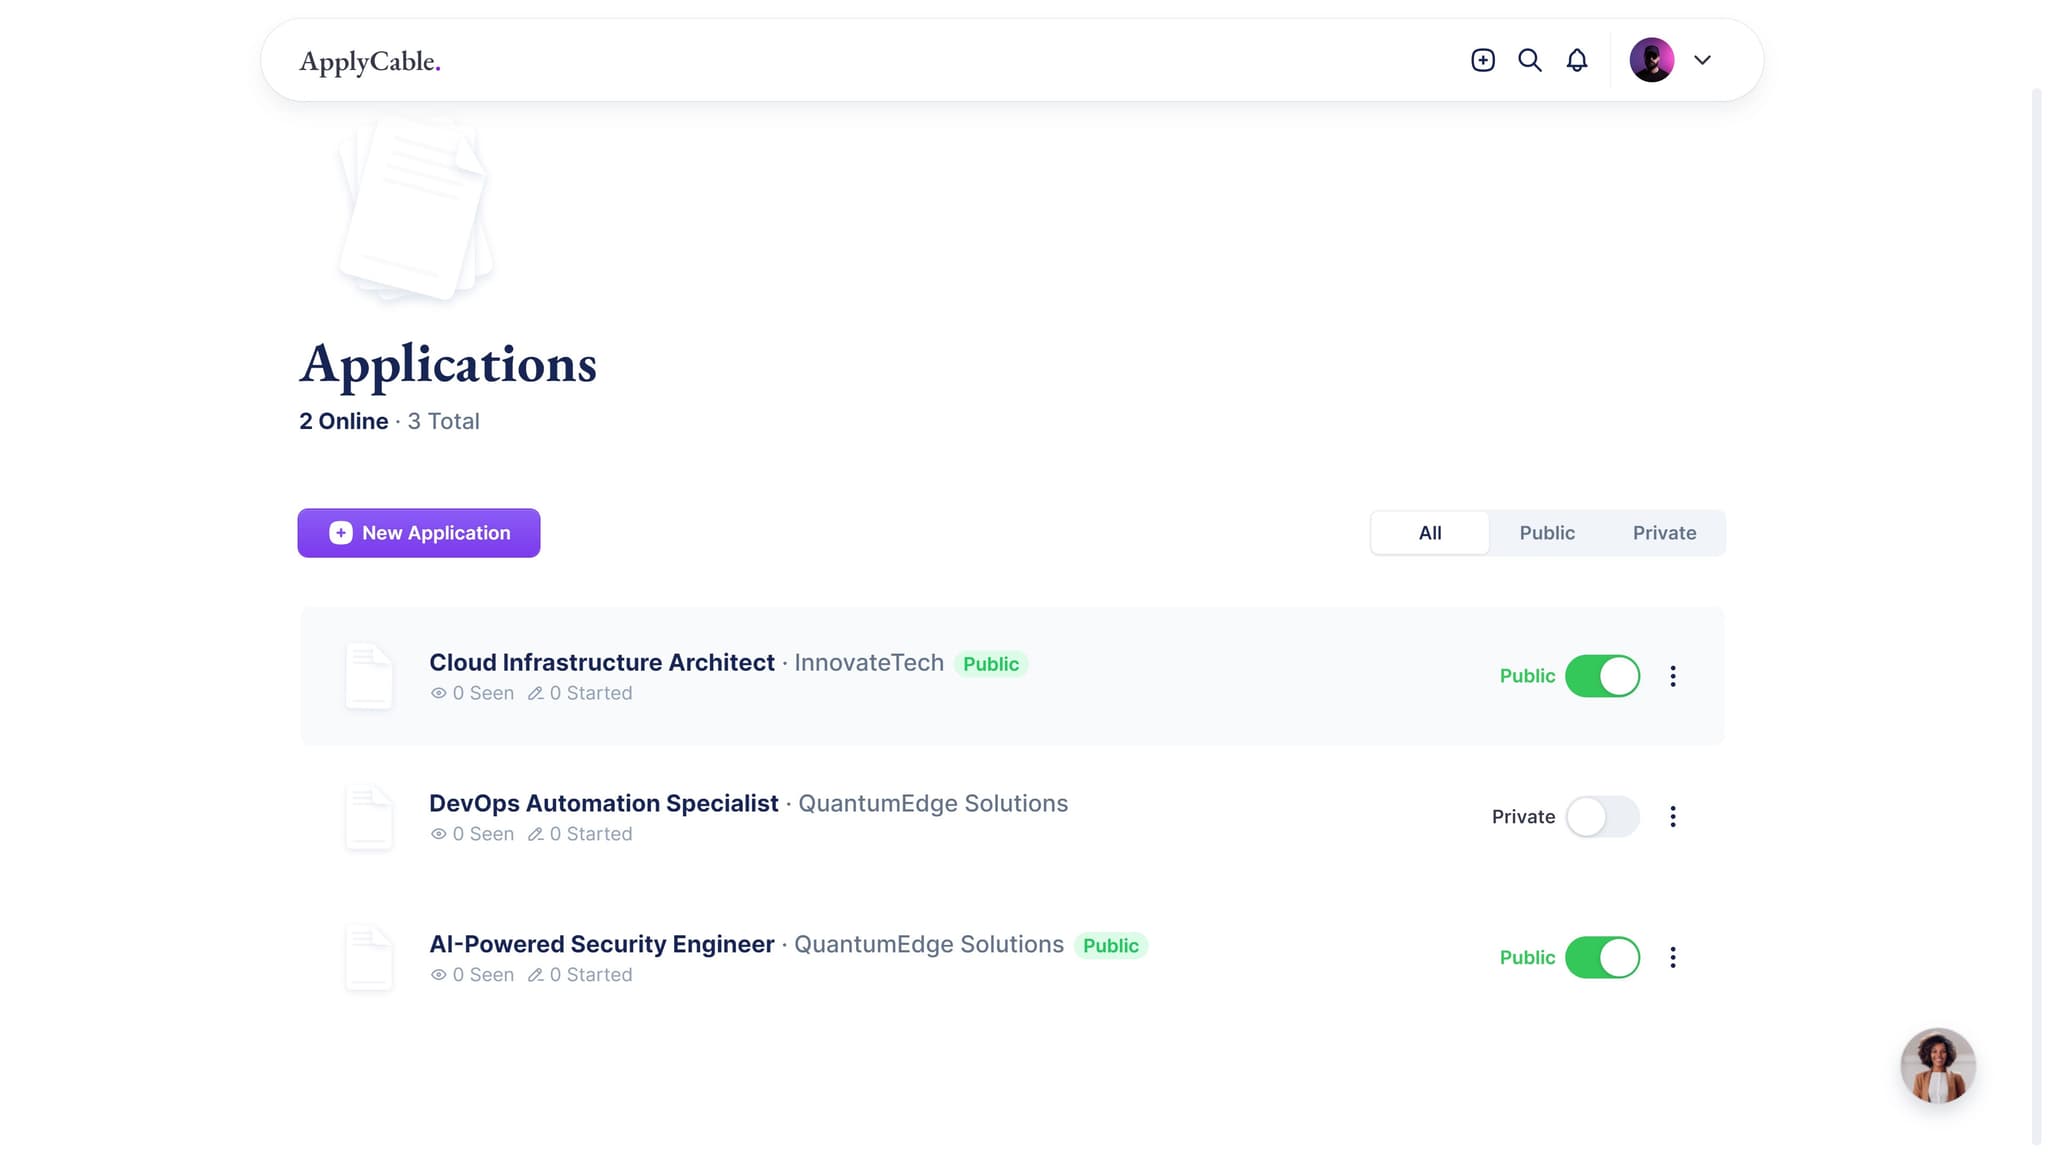Click the New Application button
Image resolution: width=2048 pixels, height=1152 pixels.
(419, 533)
